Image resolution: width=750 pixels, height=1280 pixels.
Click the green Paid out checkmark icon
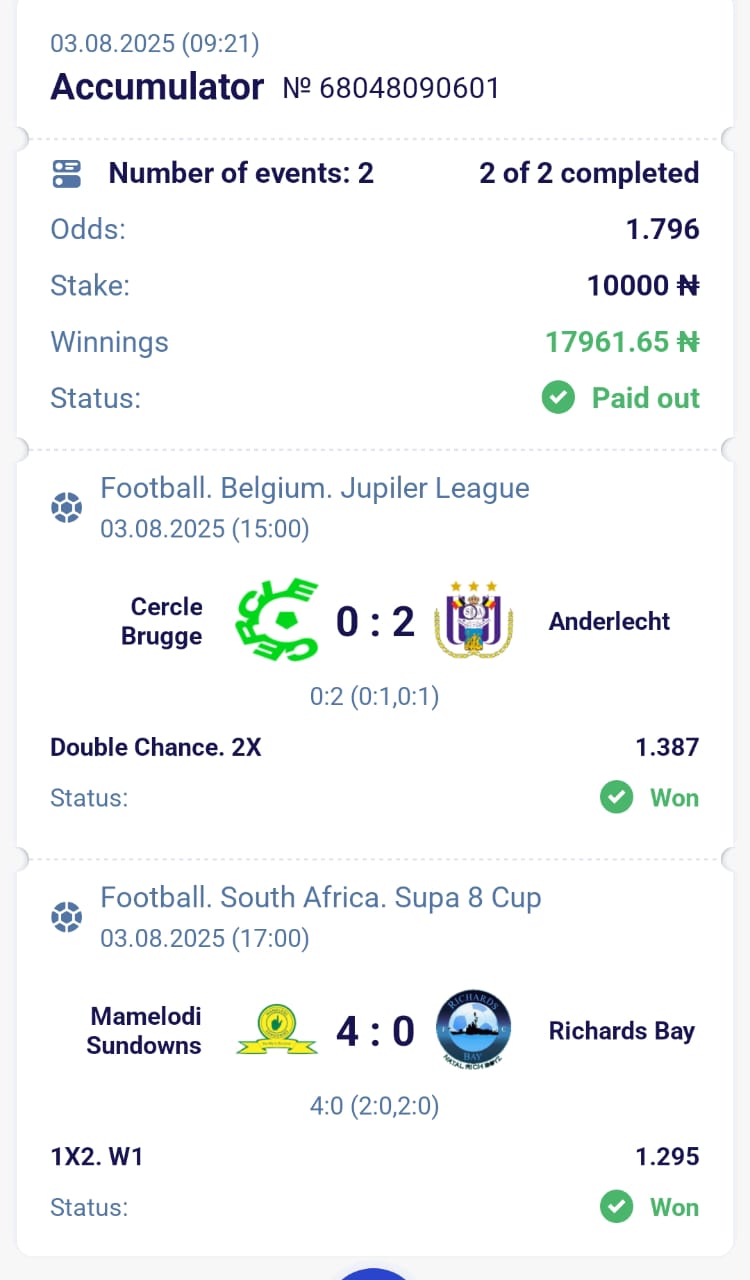coord(558,398)
